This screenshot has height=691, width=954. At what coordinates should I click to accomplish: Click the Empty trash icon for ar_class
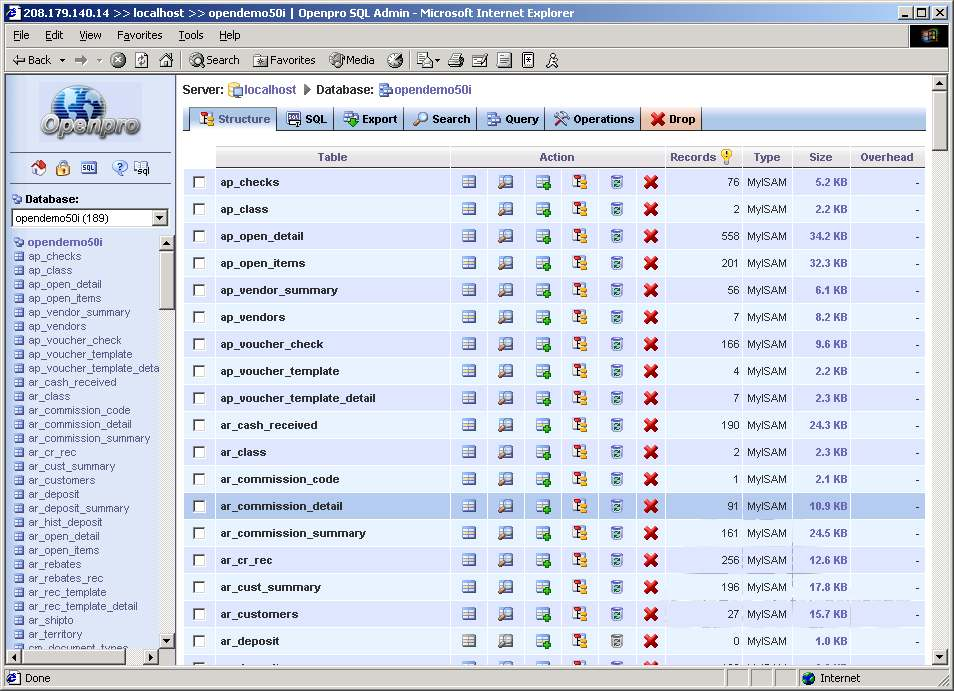click(616, 452)
